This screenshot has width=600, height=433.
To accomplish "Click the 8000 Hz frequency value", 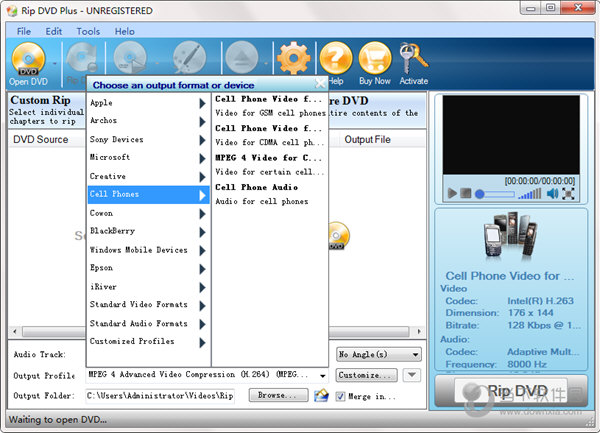I will pyautogui.click(x=527, y=364).
